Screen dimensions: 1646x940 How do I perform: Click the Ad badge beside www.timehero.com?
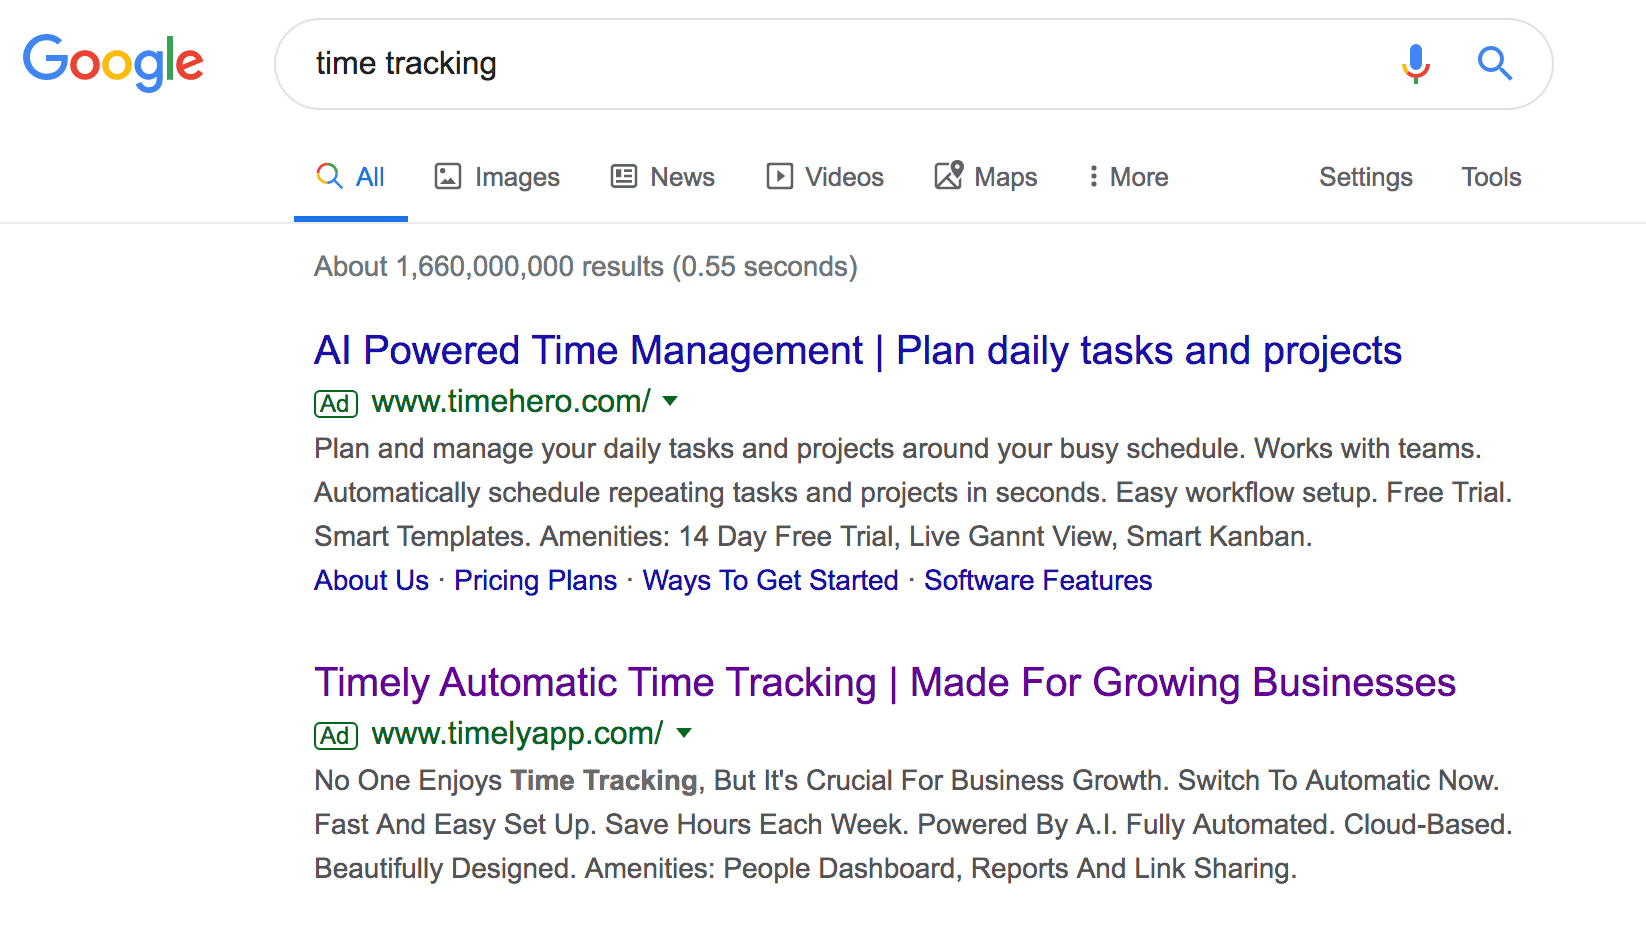pyautogui.click(x=335, y=403)
